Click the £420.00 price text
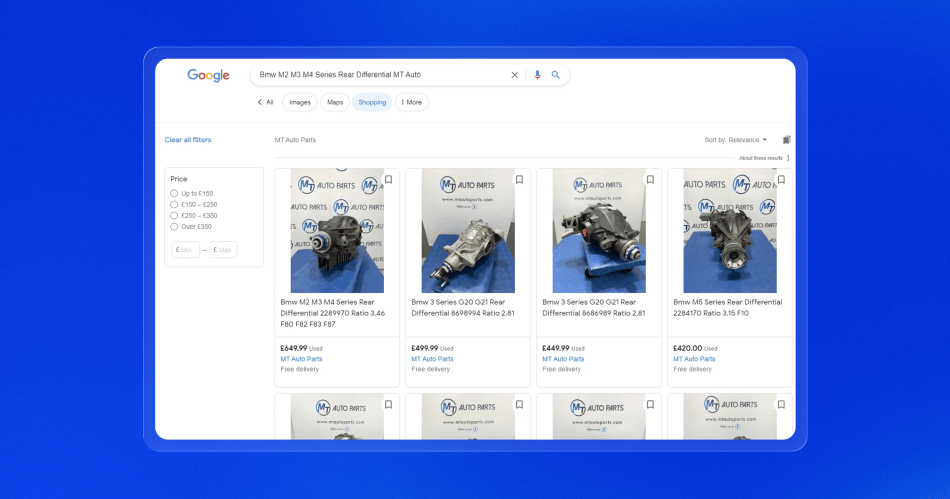 coord(687,348)
